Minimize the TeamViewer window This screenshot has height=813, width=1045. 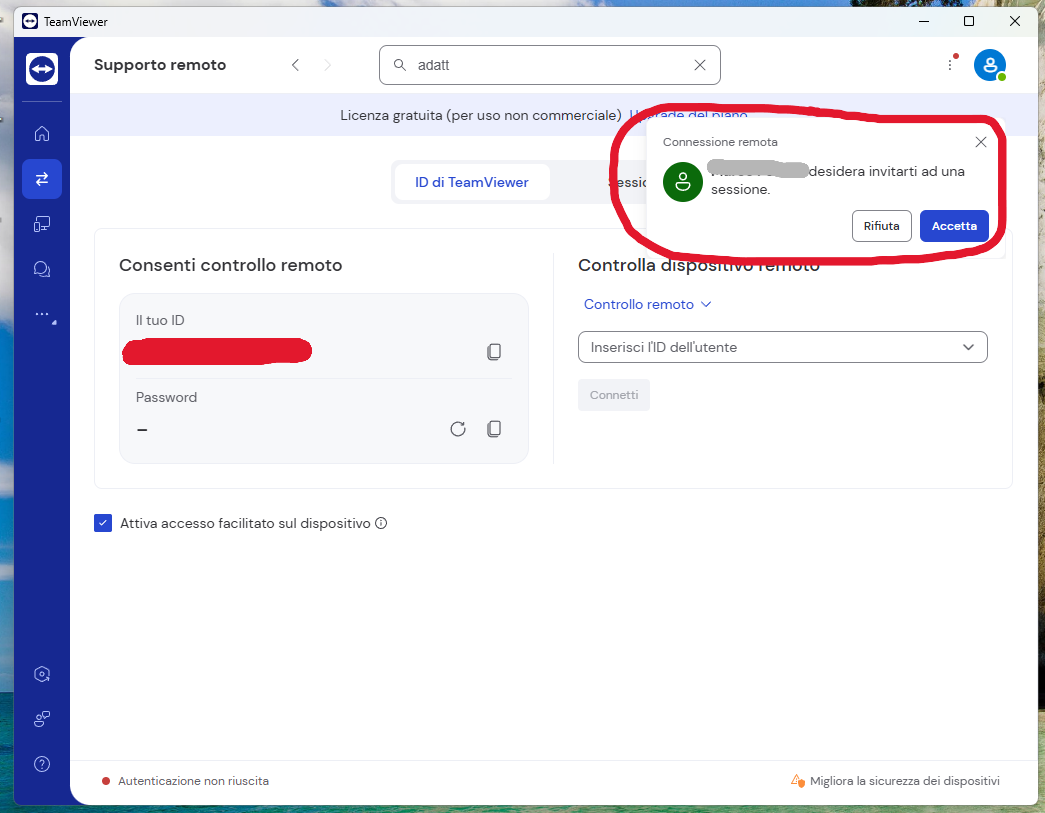[x=924, y=21]
